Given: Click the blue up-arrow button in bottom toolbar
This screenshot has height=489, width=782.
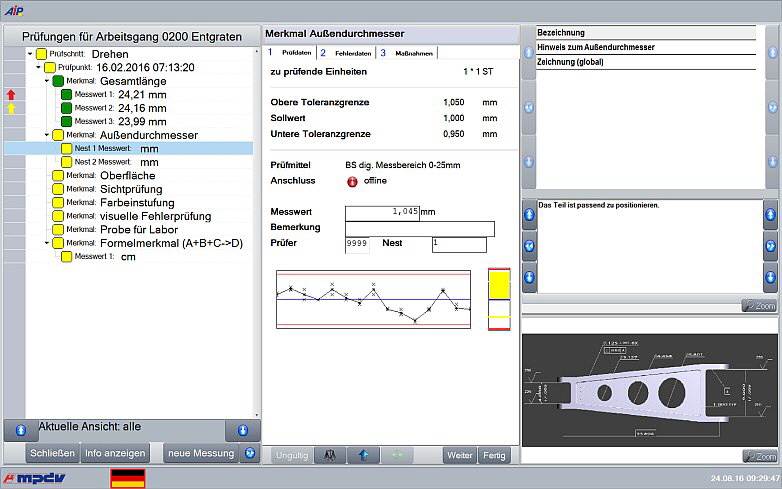Looking at the screenshot, I should 363,455.
